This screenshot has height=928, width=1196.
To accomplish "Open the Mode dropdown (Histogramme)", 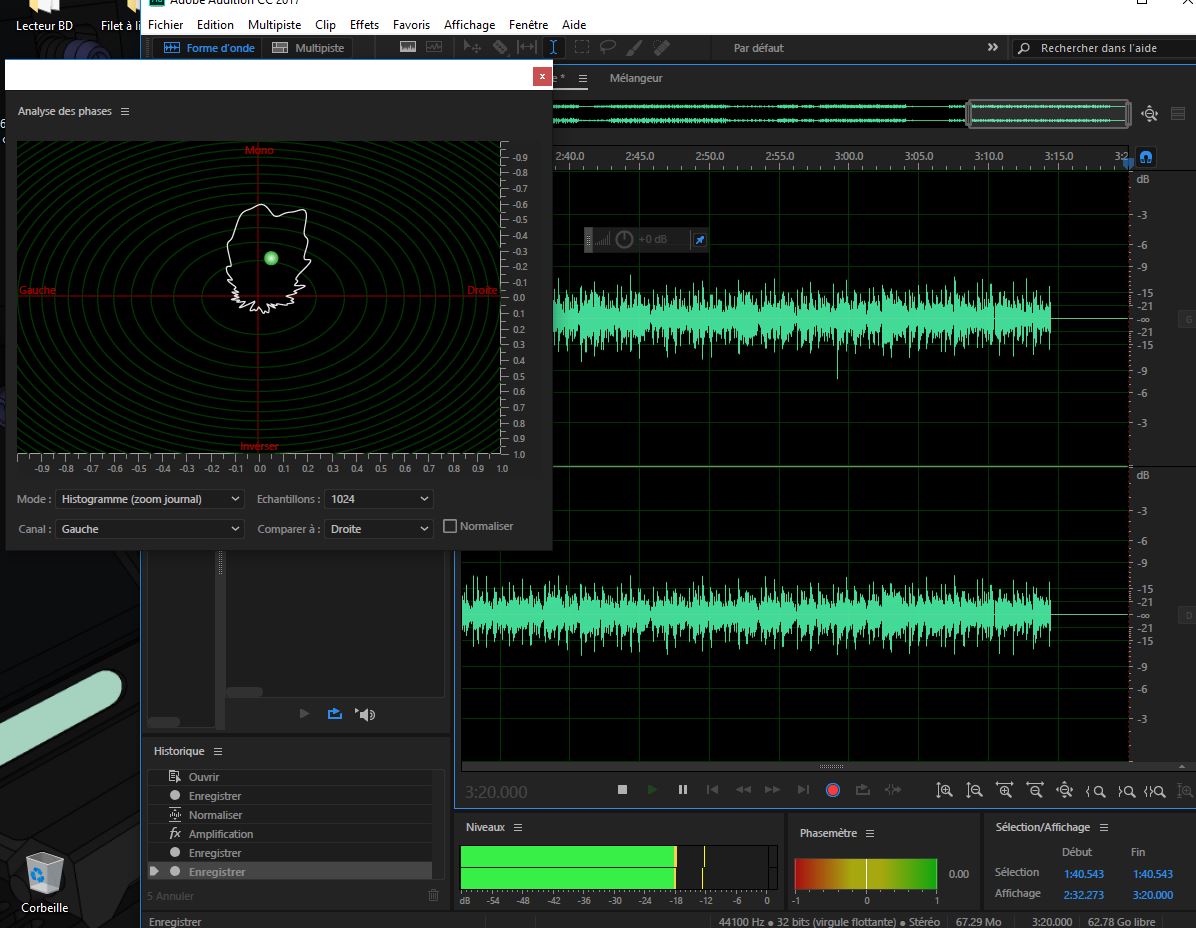I will pos(150,499).
